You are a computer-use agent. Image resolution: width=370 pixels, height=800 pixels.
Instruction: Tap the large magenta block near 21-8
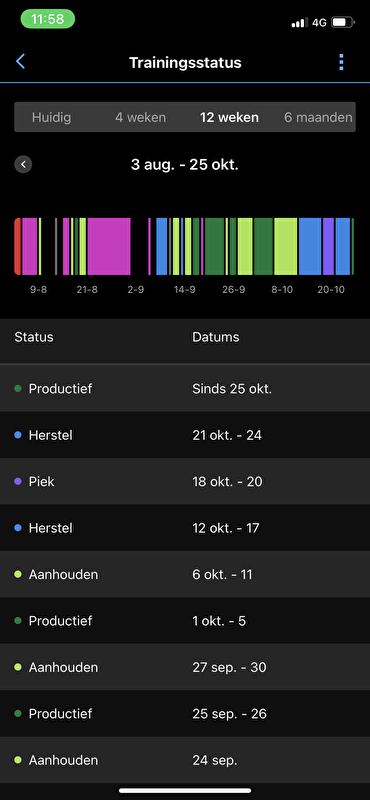coord(109,246)
